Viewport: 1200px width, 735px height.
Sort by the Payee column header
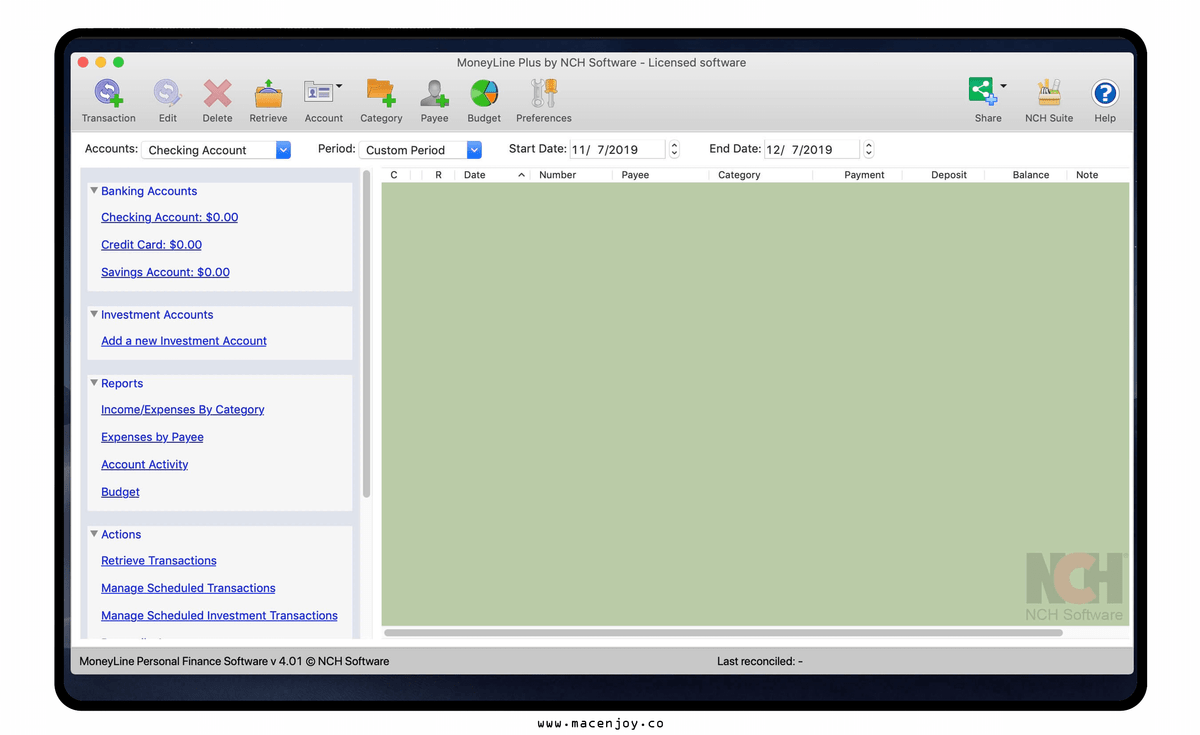[661, 175]
